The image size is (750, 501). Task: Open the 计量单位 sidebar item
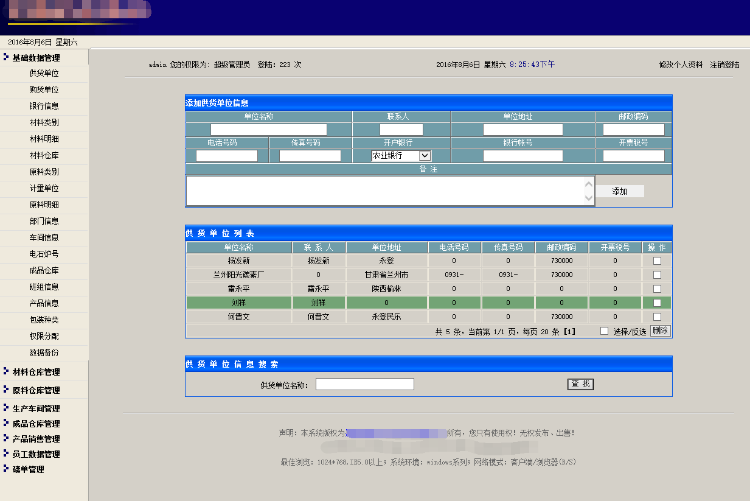click(44, 188)
